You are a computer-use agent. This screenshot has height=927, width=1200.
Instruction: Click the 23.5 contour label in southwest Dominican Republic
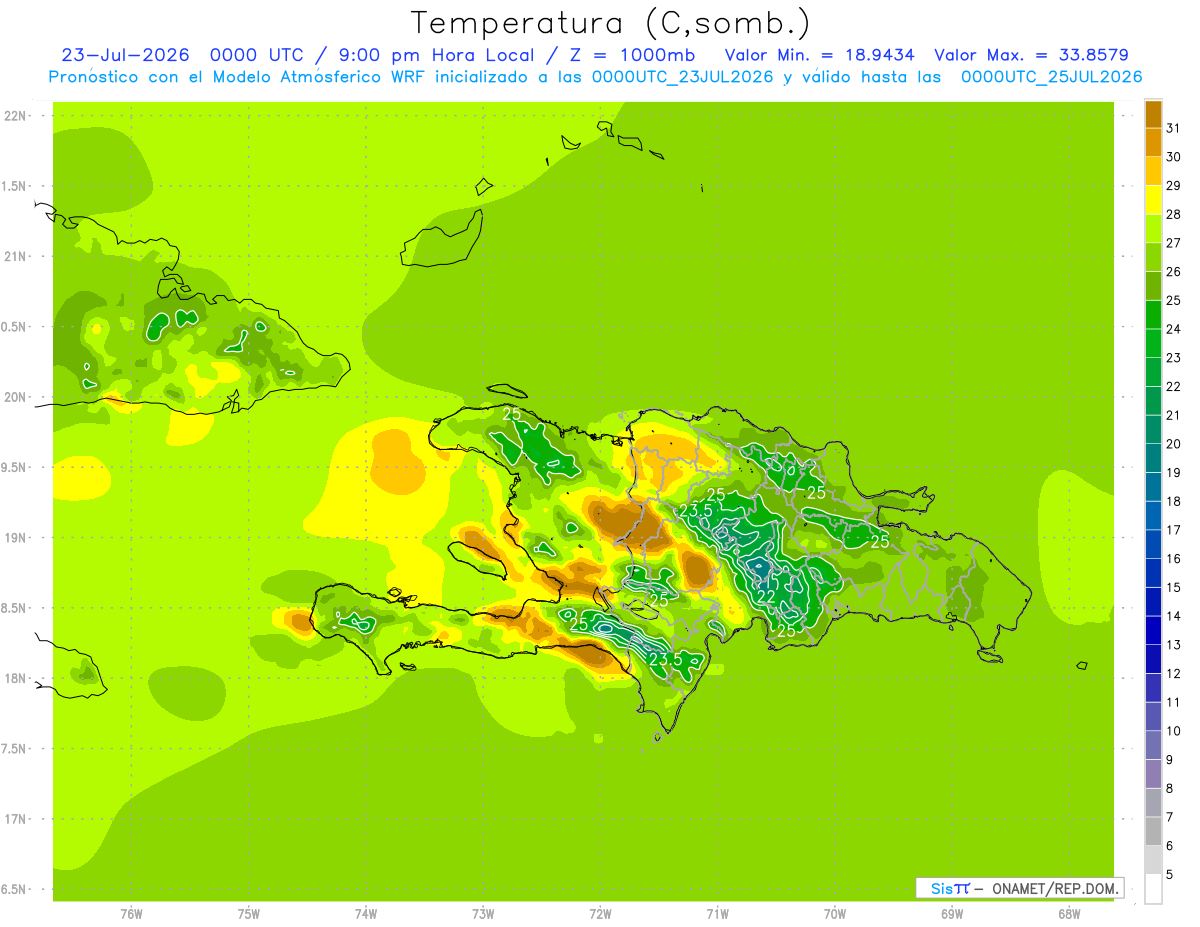click(x=666, y=659)
